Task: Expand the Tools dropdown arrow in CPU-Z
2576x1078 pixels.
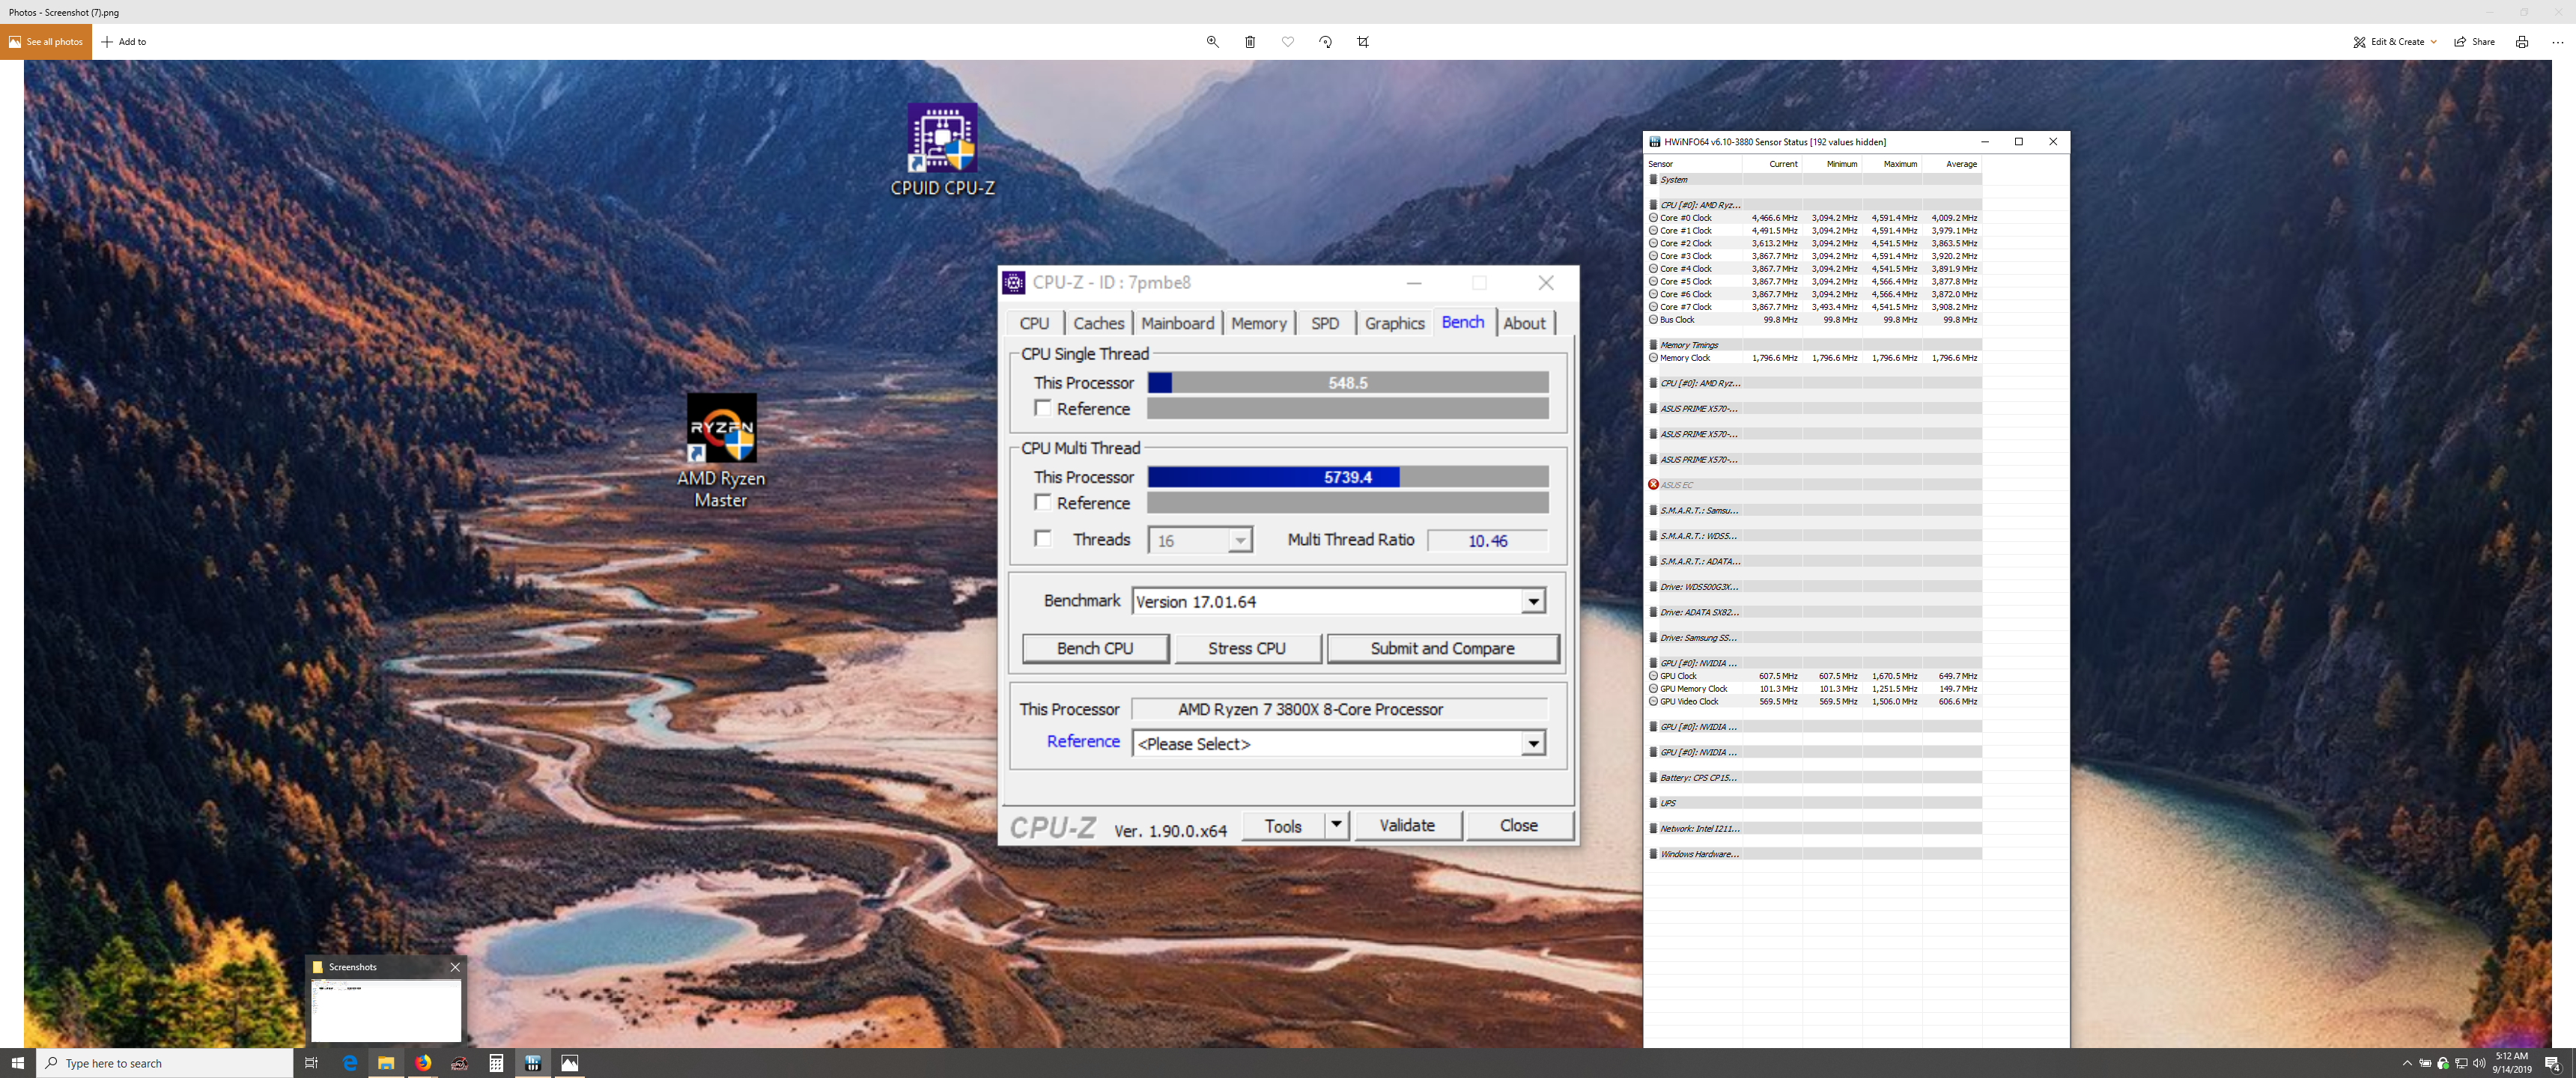Action: [1337, 825]
